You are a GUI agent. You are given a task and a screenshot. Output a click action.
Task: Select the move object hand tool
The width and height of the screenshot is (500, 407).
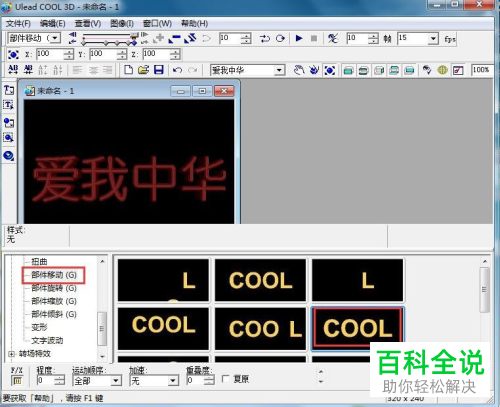pos(299,70)
